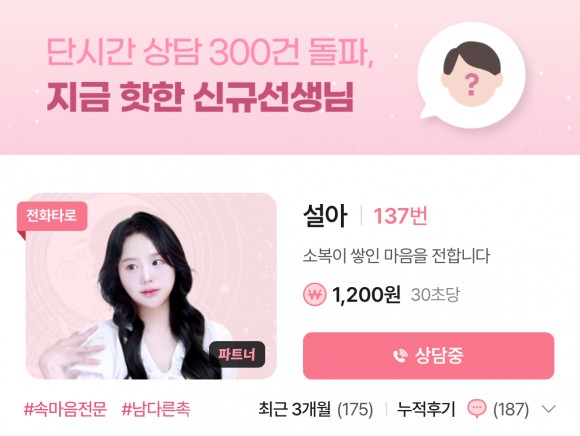Click the pink review chat bubble icon
This screenshot has width=580, height=436.
(477, 409)
